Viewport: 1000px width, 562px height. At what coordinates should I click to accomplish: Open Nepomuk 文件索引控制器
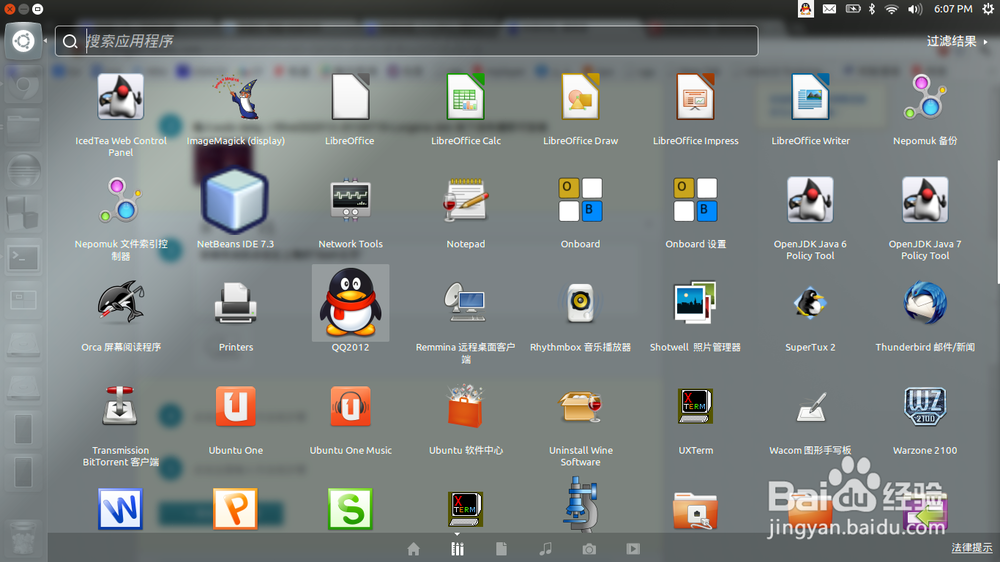[x=121, y=200]
